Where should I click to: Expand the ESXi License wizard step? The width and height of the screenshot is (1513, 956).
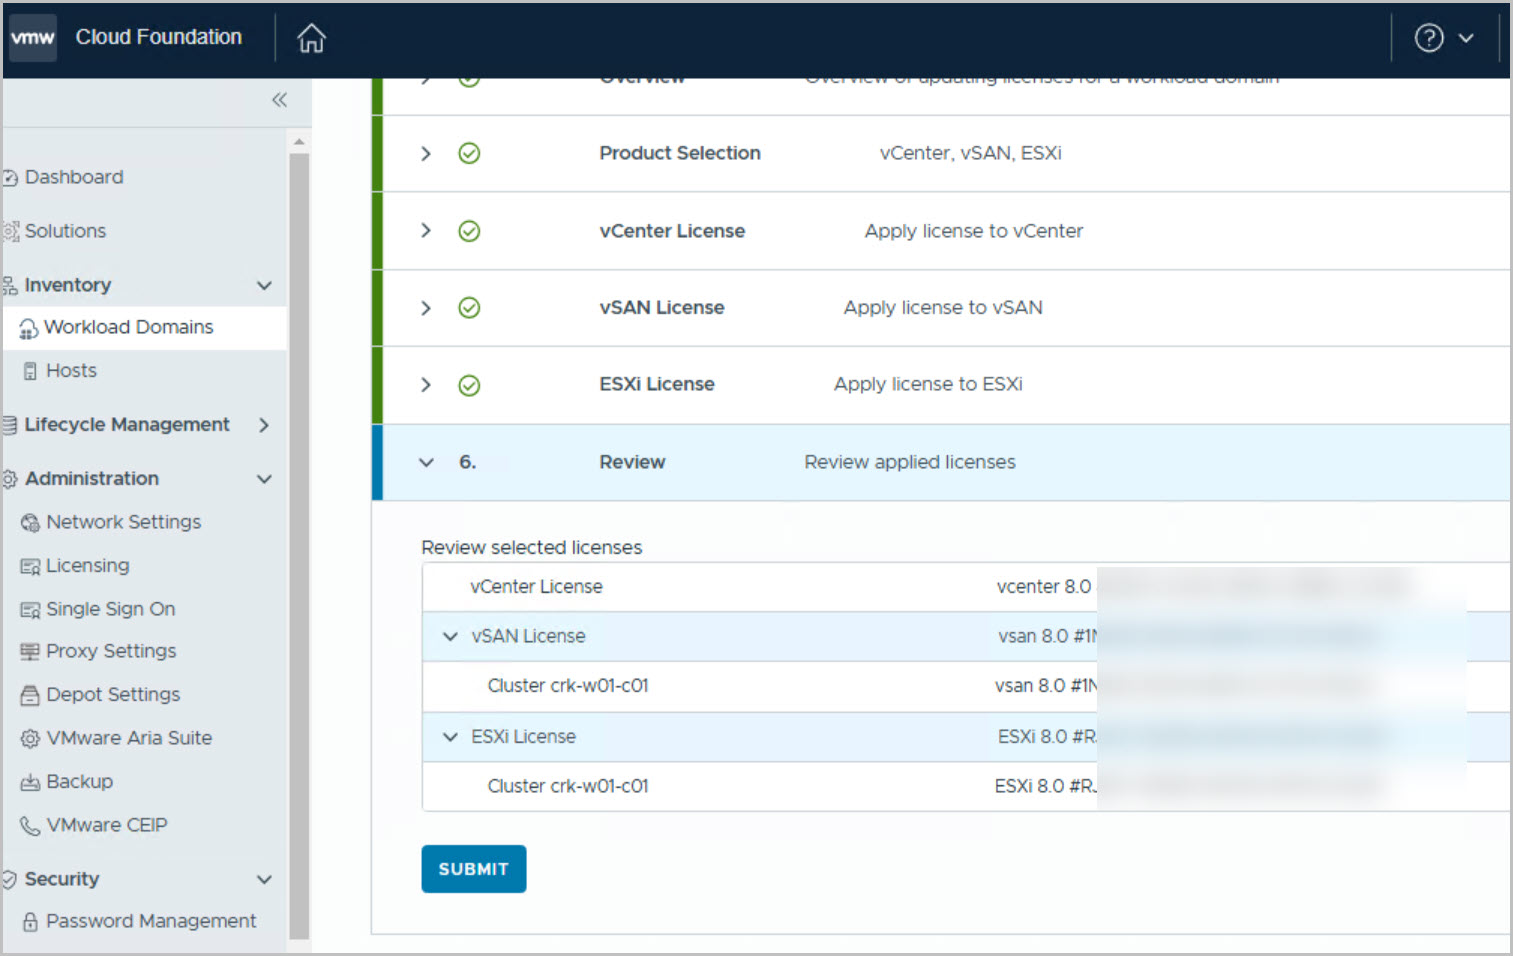[426, 385]
